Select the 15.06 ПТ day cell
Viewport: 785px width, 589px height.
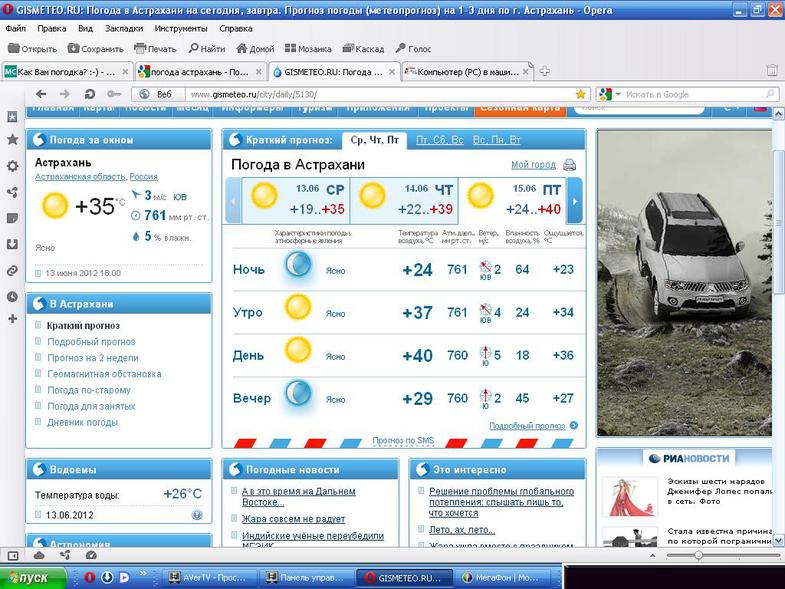tap(512, 200)
